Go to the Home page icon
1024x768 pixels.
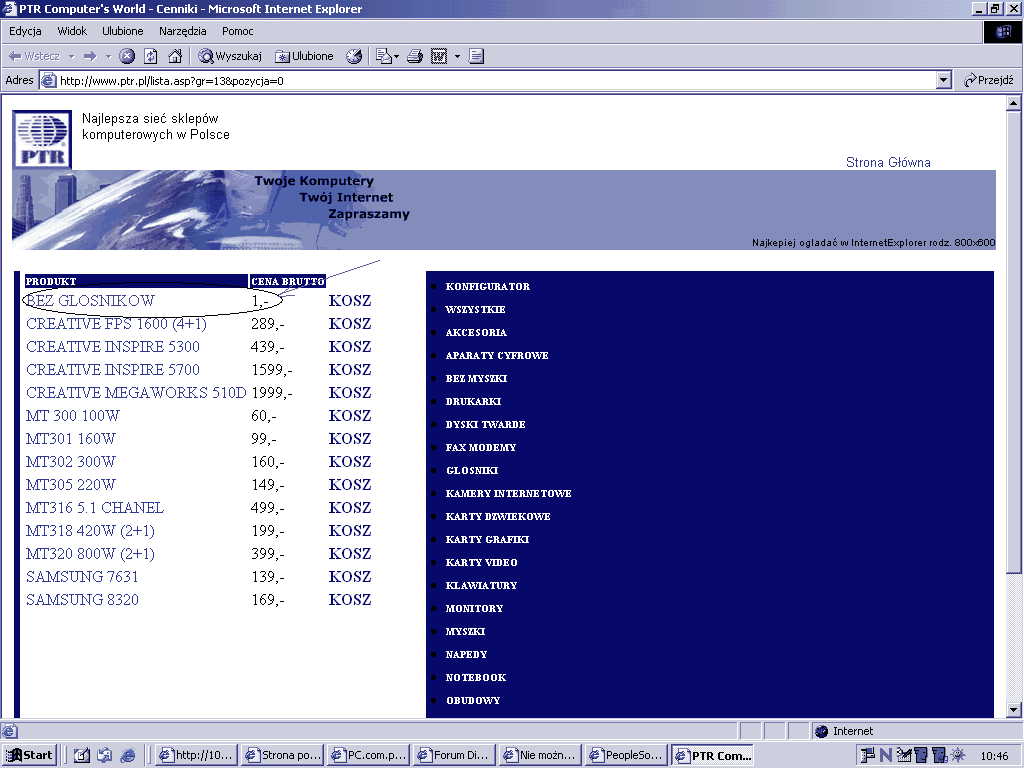175,56
